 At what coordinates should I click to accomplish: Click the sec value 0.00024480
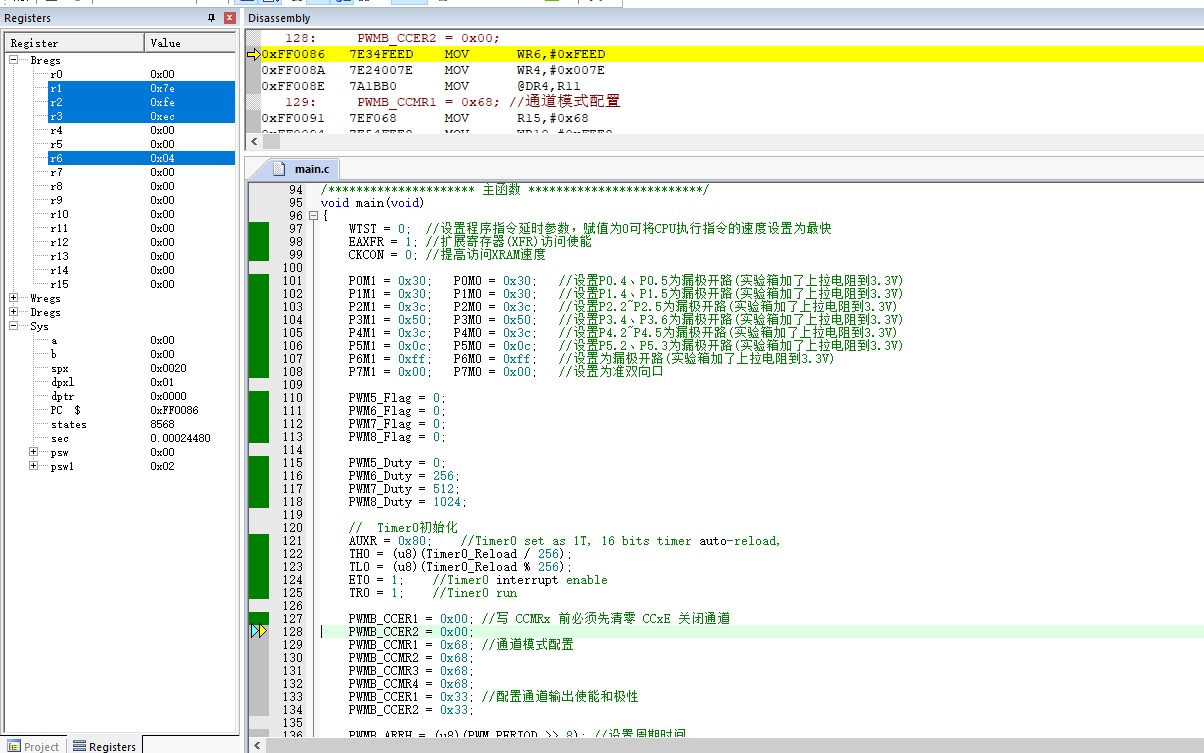click(x=180, y=438)
